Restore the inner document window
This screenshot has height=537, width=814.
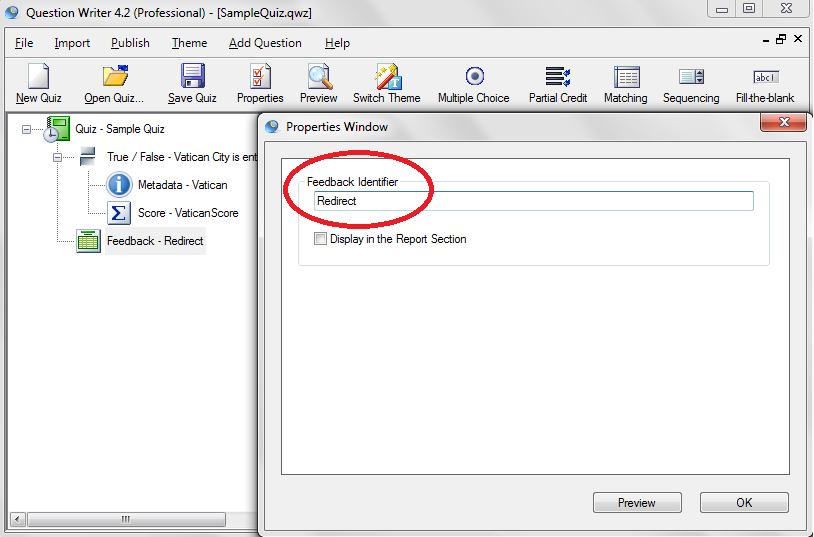click(781, 39)
